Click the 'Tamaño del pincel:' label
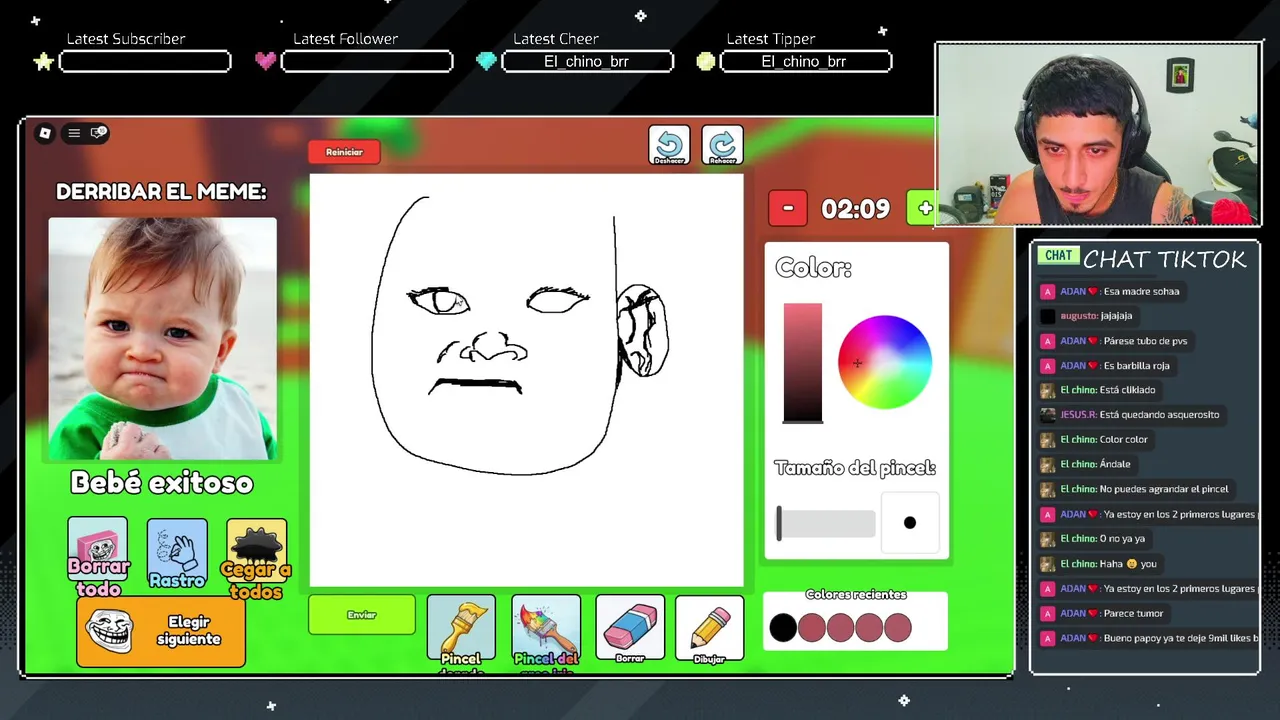 click(x=855, y=468)
